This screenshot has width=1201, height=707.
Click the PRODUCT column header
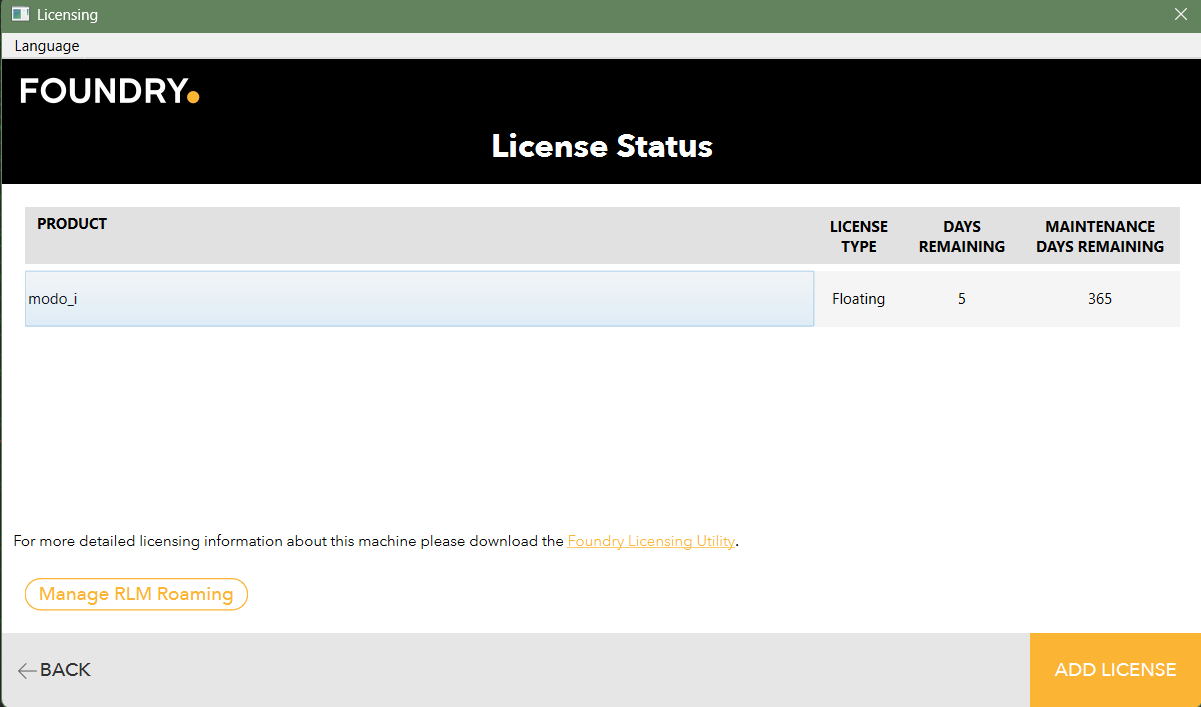click(72, 224)
